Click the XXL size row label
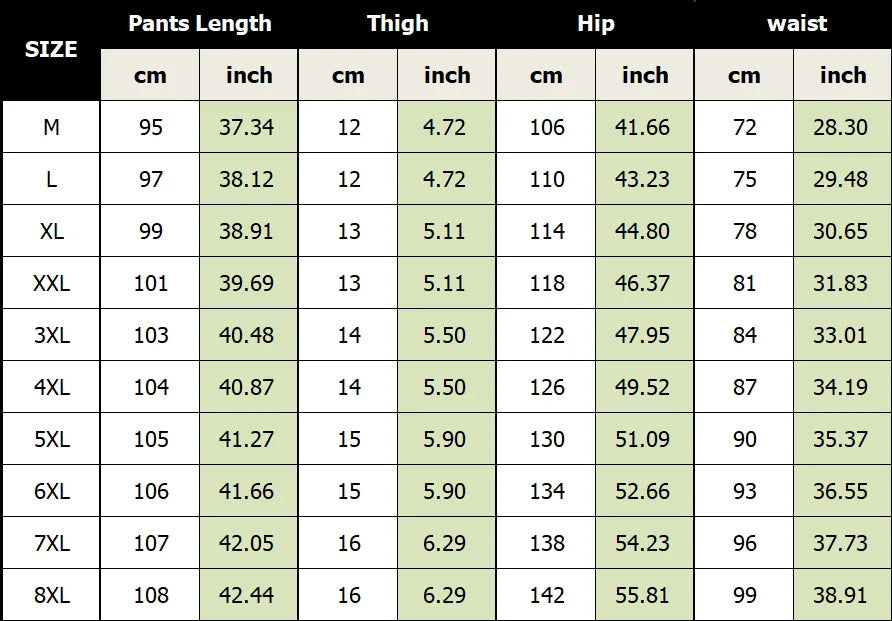Image resolution: width=892 pixels, height=621 pixels. (x=51, y=283)
